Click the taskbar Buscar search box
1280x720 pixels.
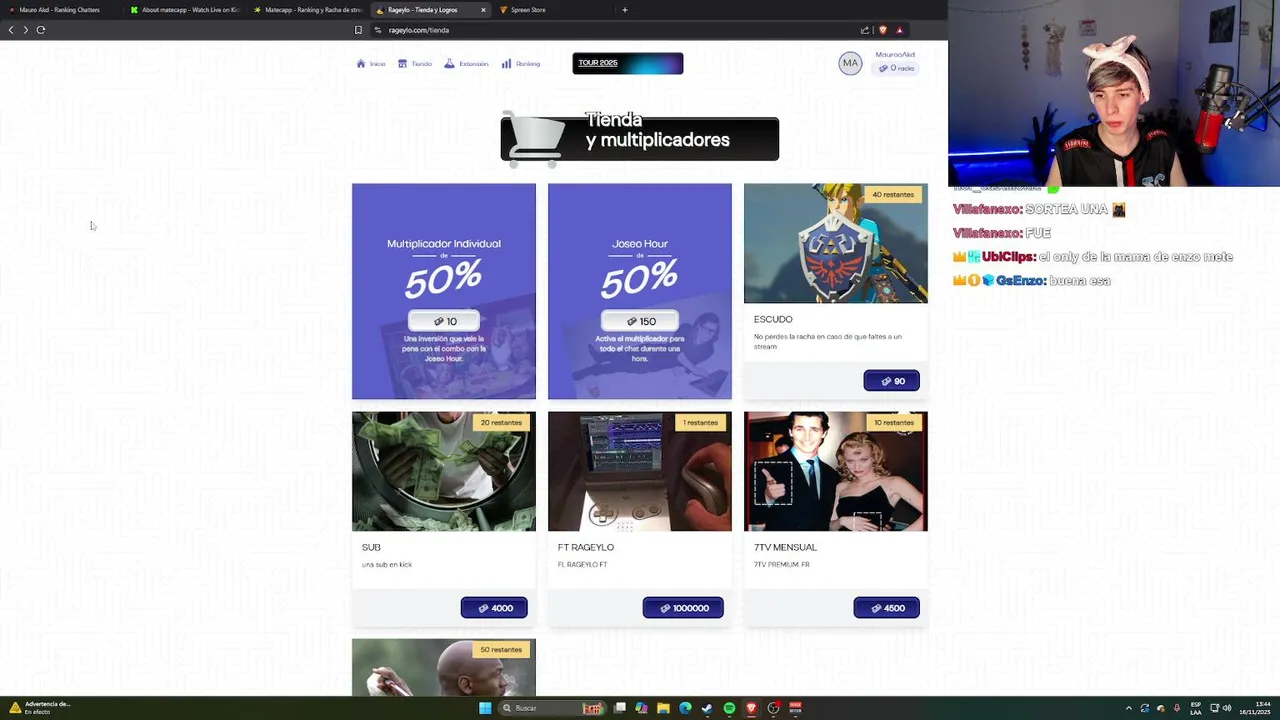[x=553, y=708]
